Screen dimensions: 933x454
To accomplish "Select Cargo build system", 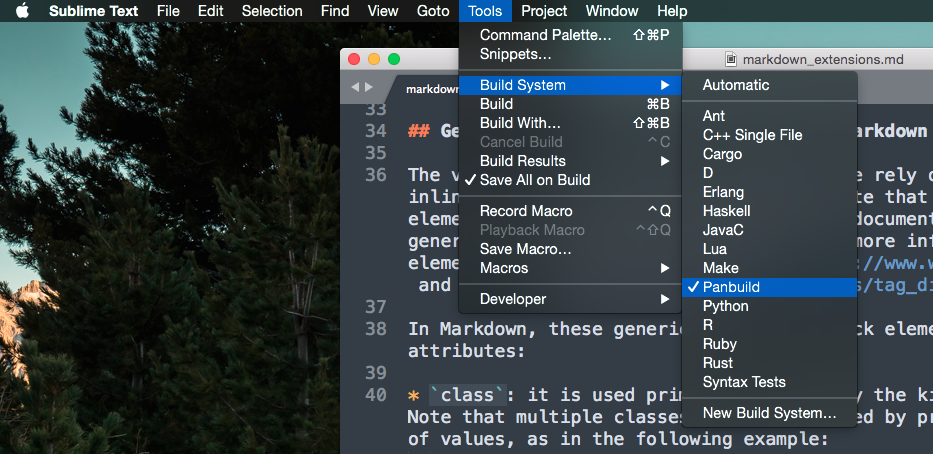I will tap(769, 154).
